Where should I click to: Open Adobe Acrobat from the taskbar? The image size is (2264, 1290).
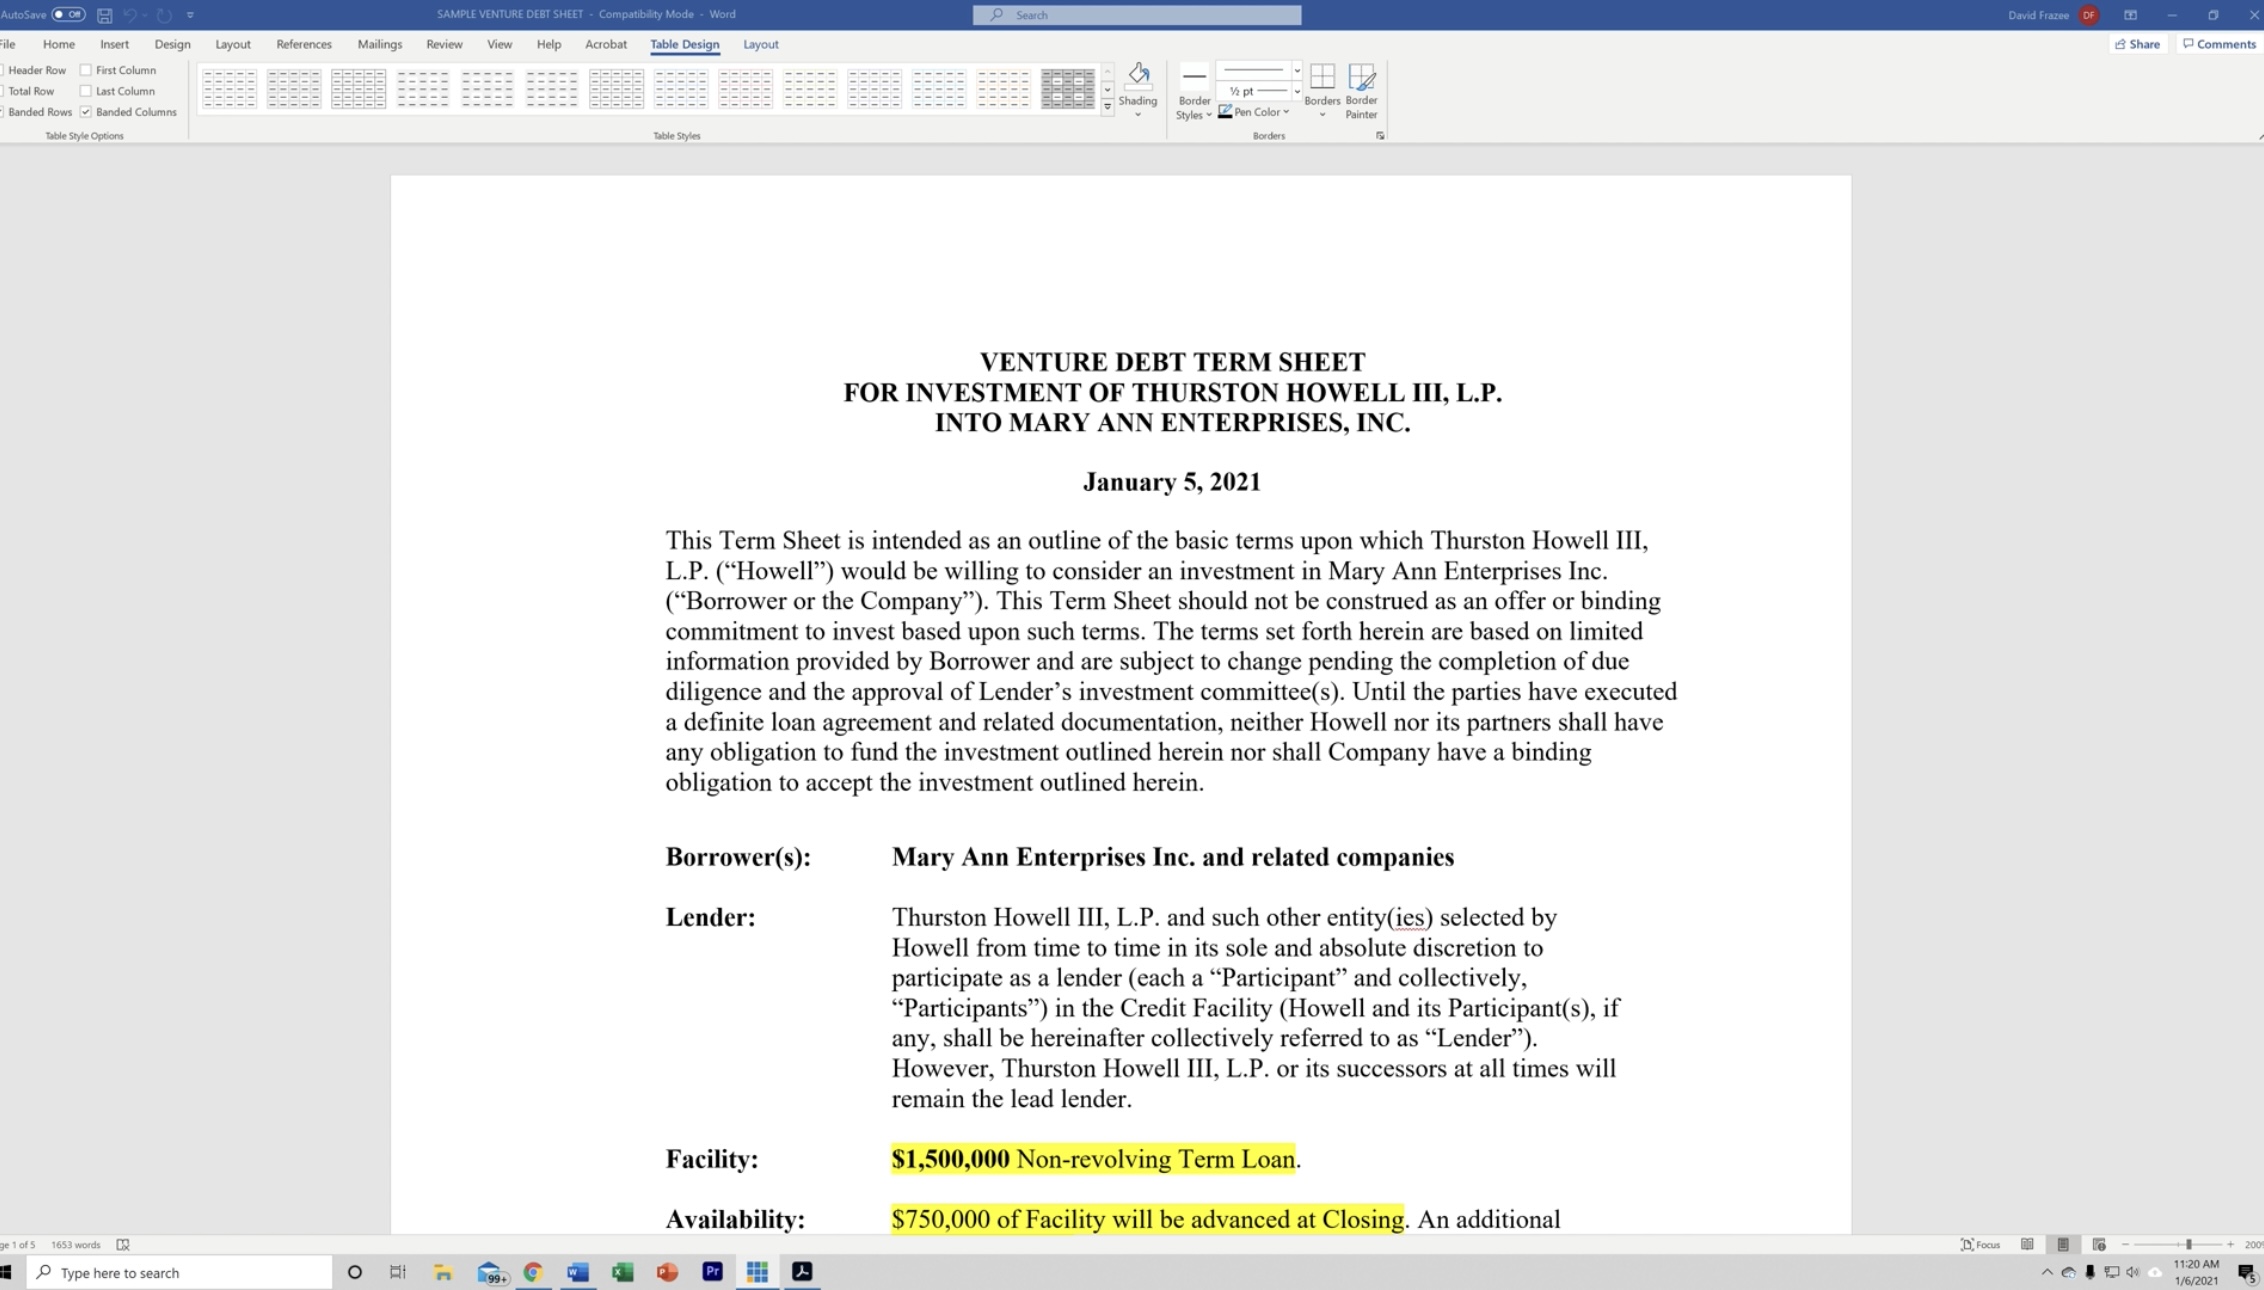[x=802, y=1272]
